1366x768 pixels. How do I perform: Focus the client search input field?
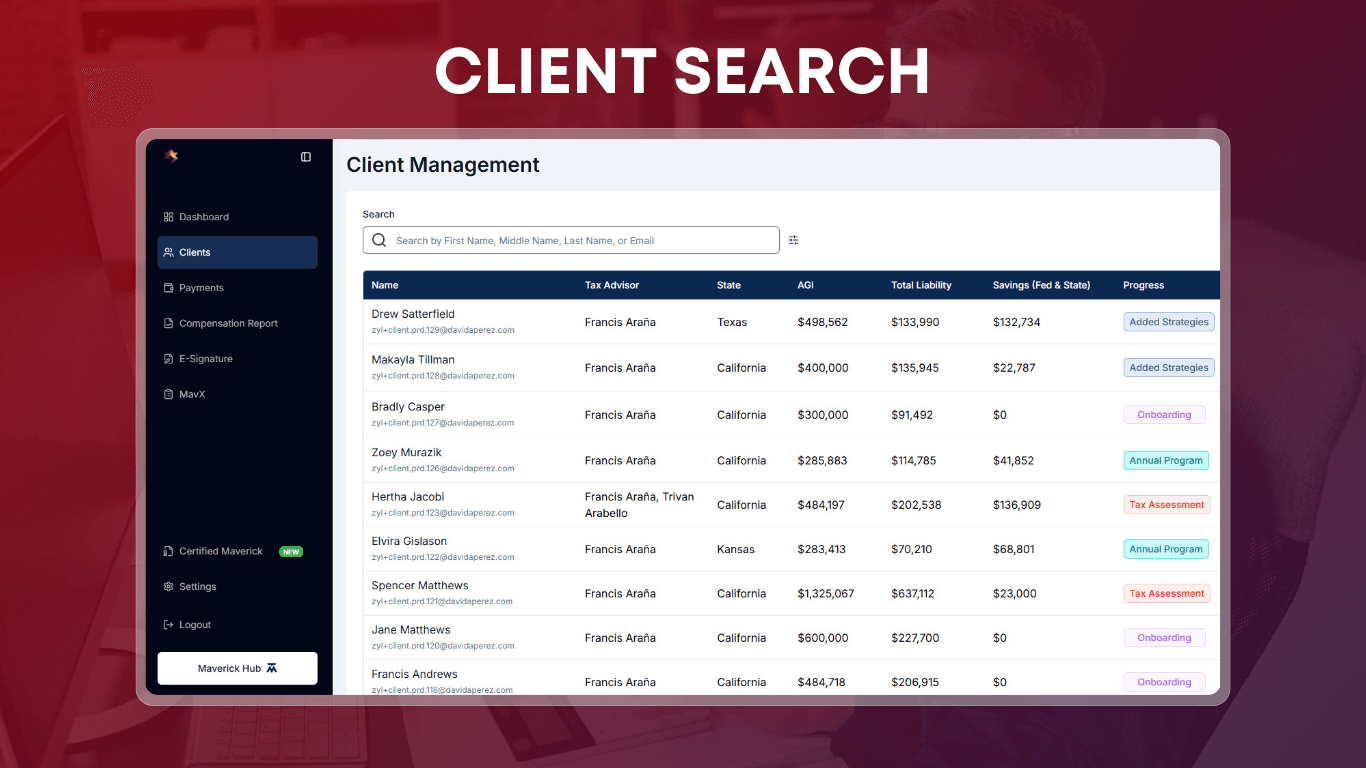[580, 241]
